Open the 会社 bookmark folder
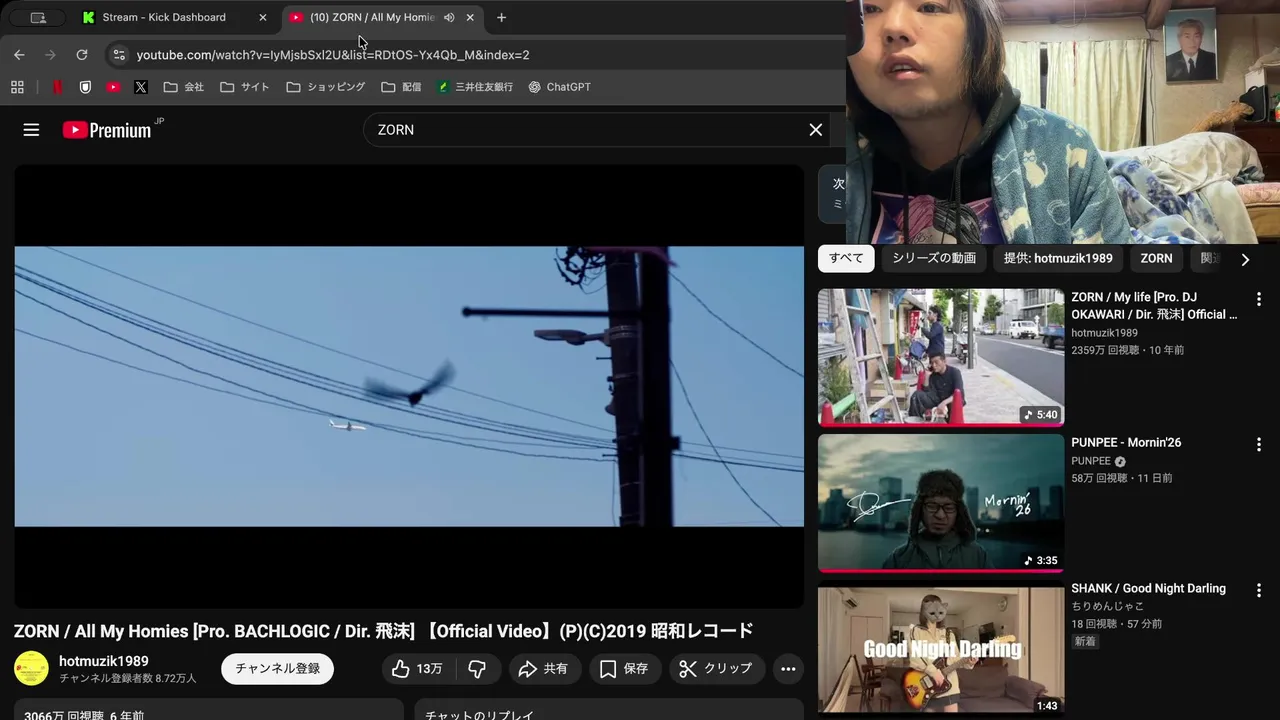The width and height of the screenshot is (1280, 720). (x=184, y=87)
